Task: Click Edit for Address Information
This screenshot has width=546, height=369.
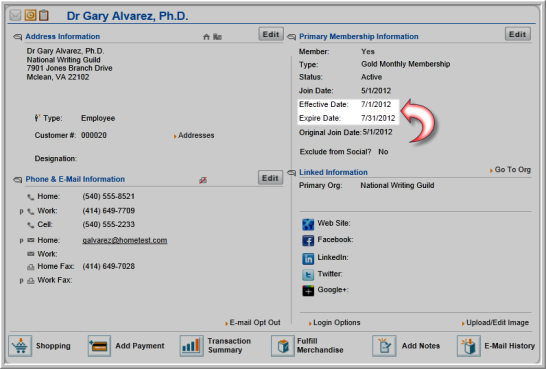Action: 271,34
